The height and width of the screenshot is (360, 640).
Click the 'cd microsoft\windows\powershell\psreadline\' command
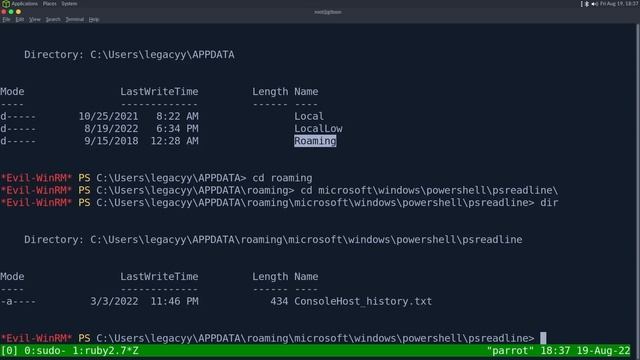(x=429, y=190)
